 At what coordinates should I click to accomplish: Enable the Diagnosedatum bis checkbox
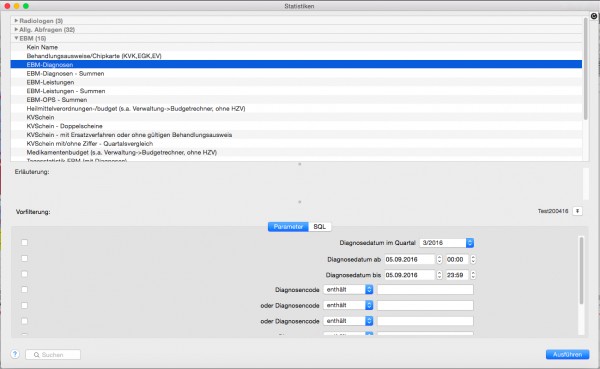tap(24, 274)
